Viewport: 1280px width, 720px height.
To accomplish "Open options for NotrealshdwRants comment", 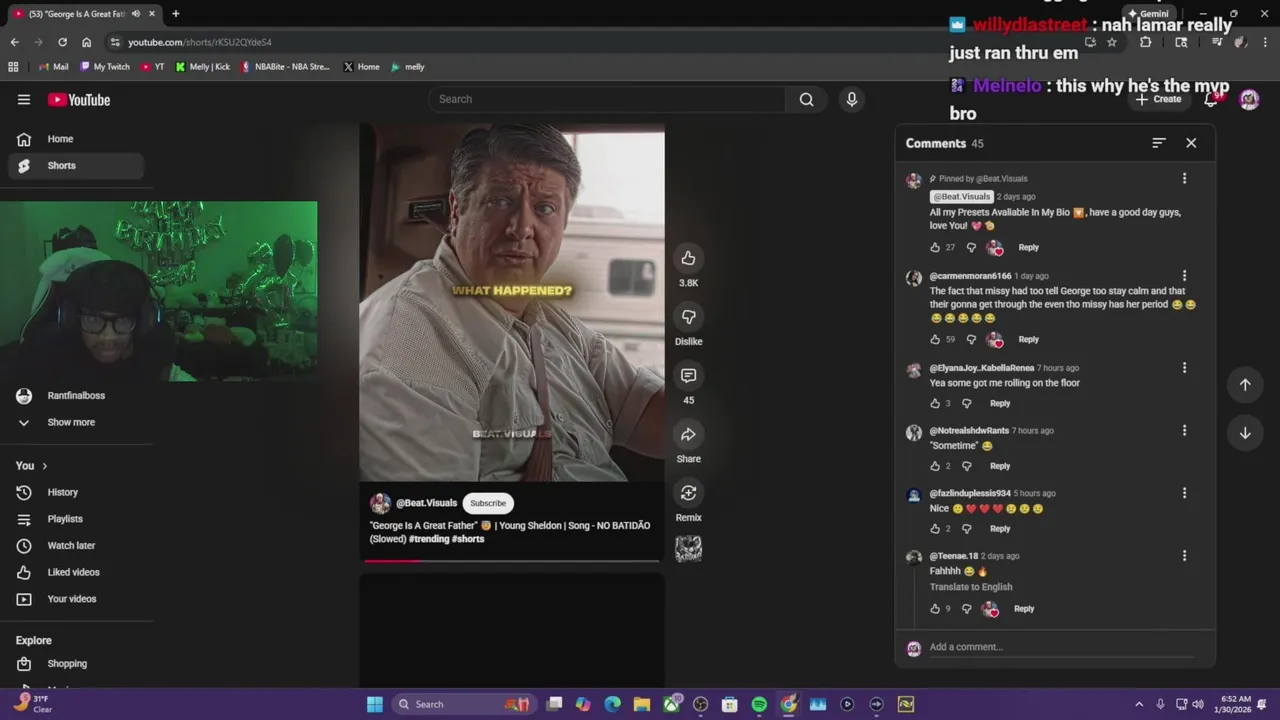I will pos(1184,430).
